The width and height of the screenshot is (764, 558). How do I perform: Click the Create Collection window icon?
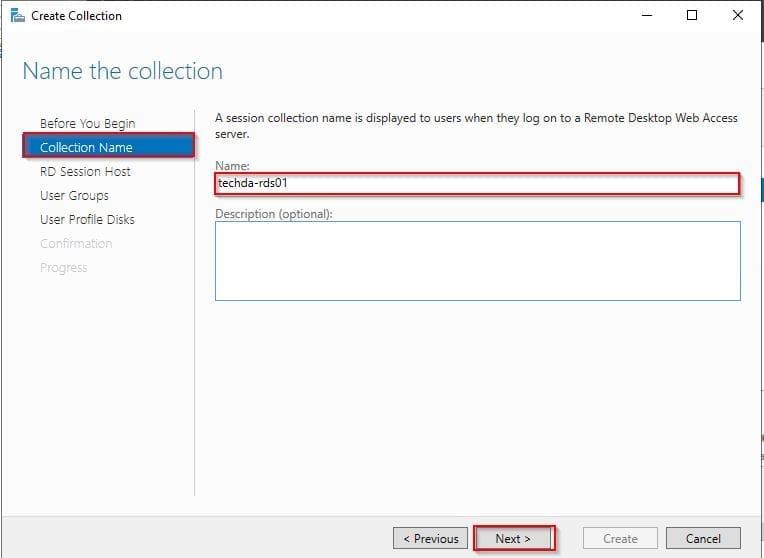coord(17,15)
